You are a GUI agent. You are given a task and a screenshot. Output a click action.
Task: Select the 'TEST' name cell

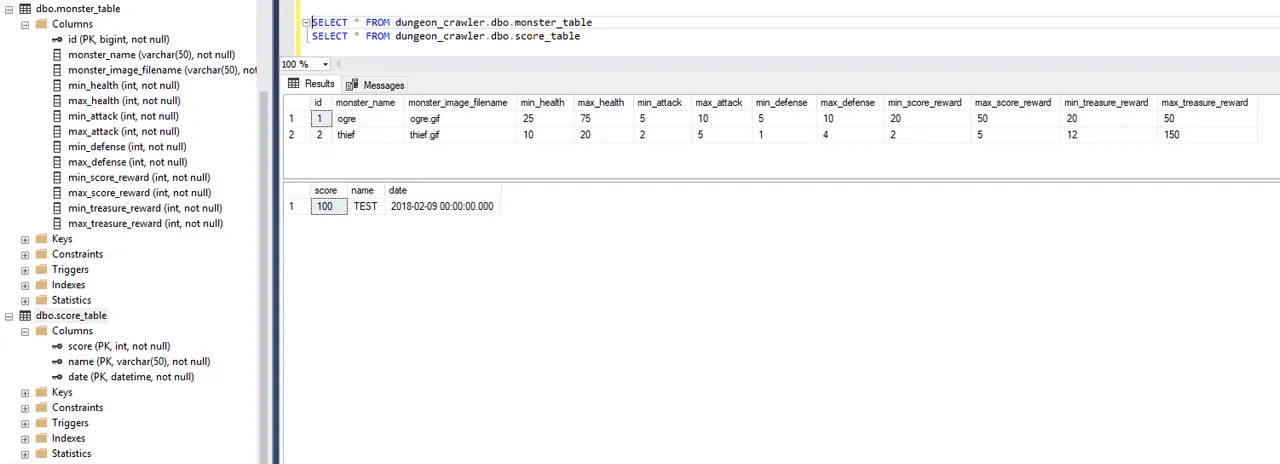coord(367,206)
